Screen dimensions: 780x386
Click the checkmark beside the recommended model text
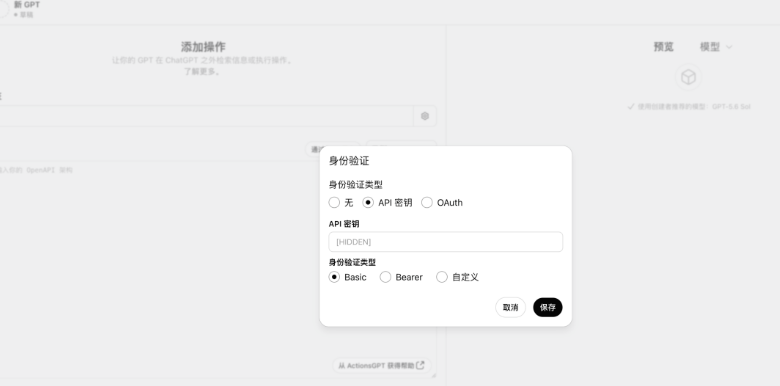(631, 106)
